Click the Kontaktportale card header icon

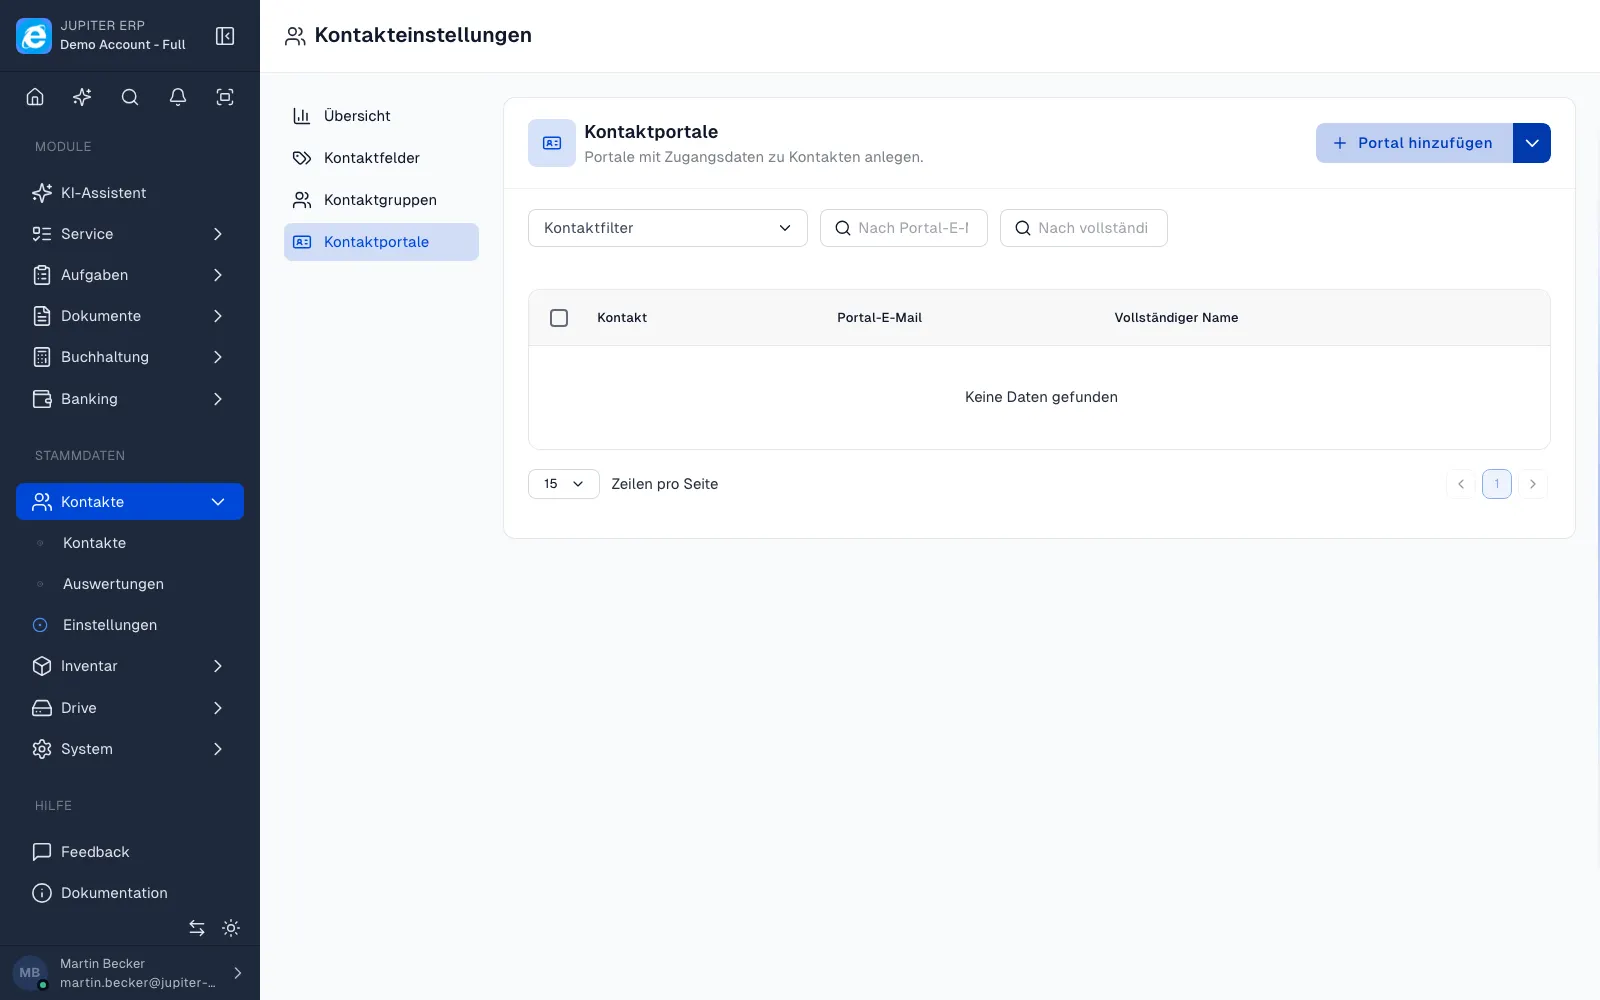pos(552,143)
